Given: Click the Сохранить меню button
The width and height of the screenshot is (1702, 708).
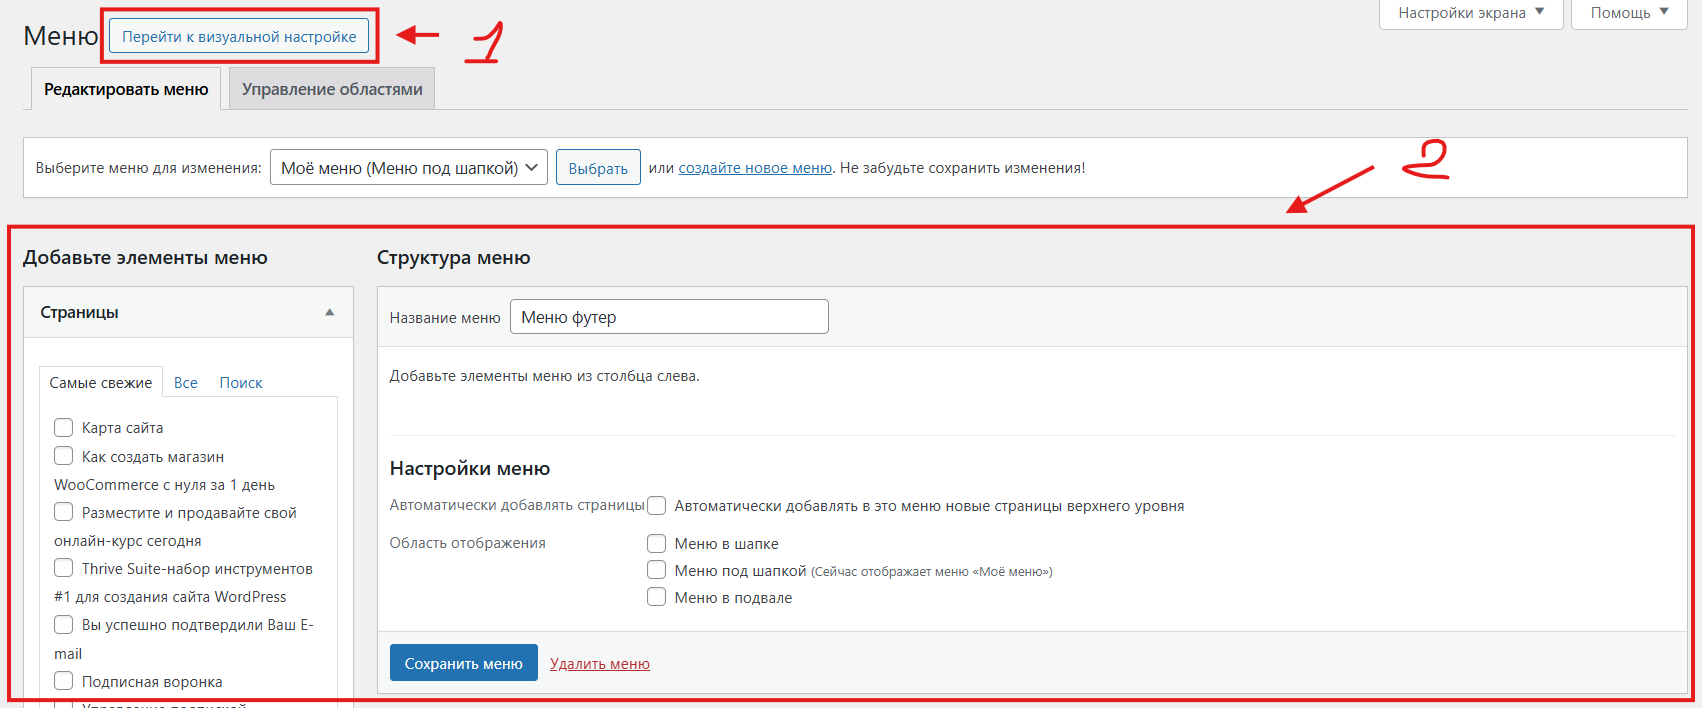Looking at the screenshot, I should [463, 663].
